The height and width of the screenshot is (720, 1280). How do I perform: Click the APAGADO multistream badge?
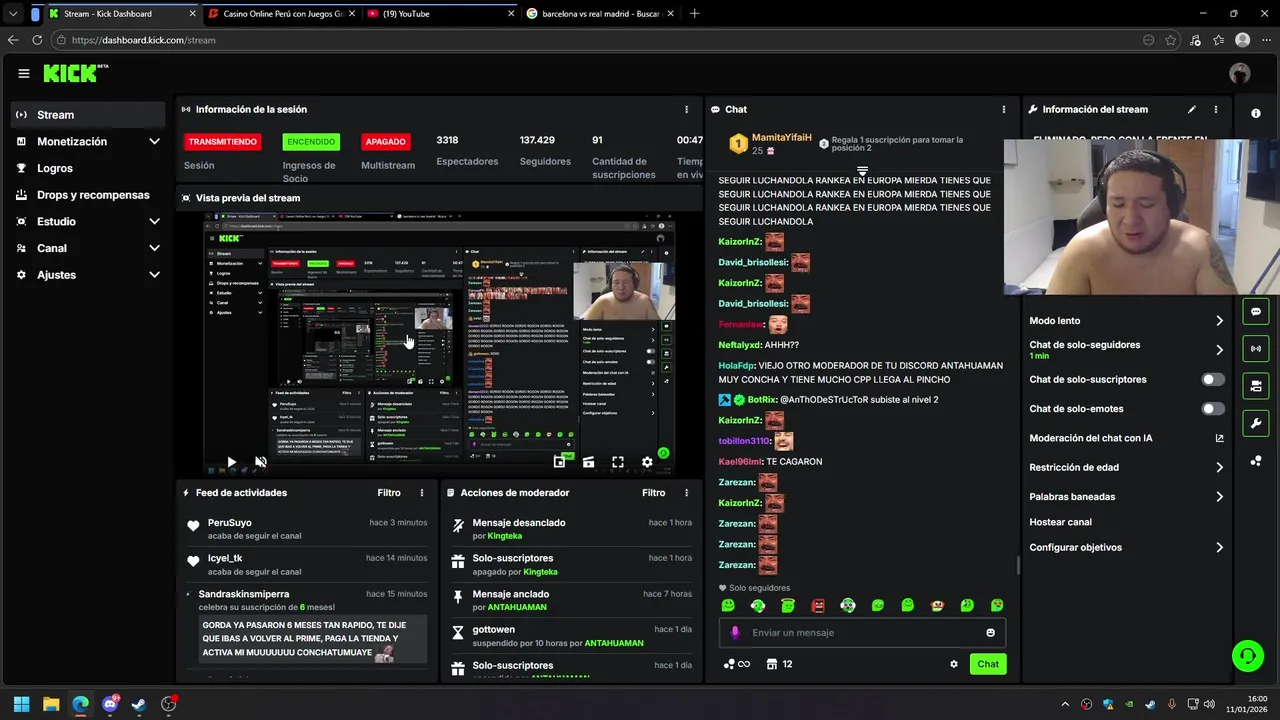click(386, 142)
